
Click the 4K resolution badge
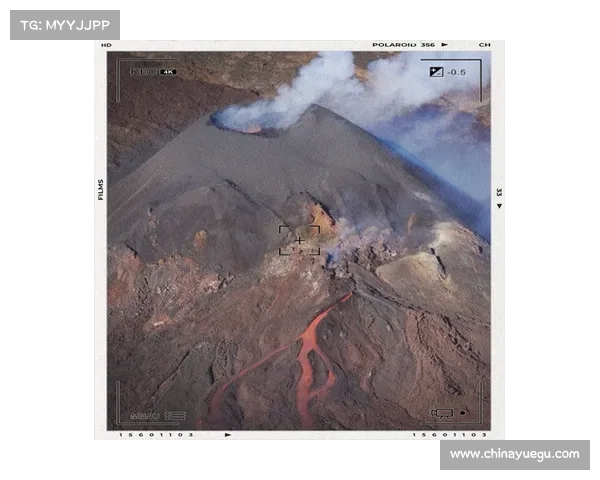pos(168,72)
